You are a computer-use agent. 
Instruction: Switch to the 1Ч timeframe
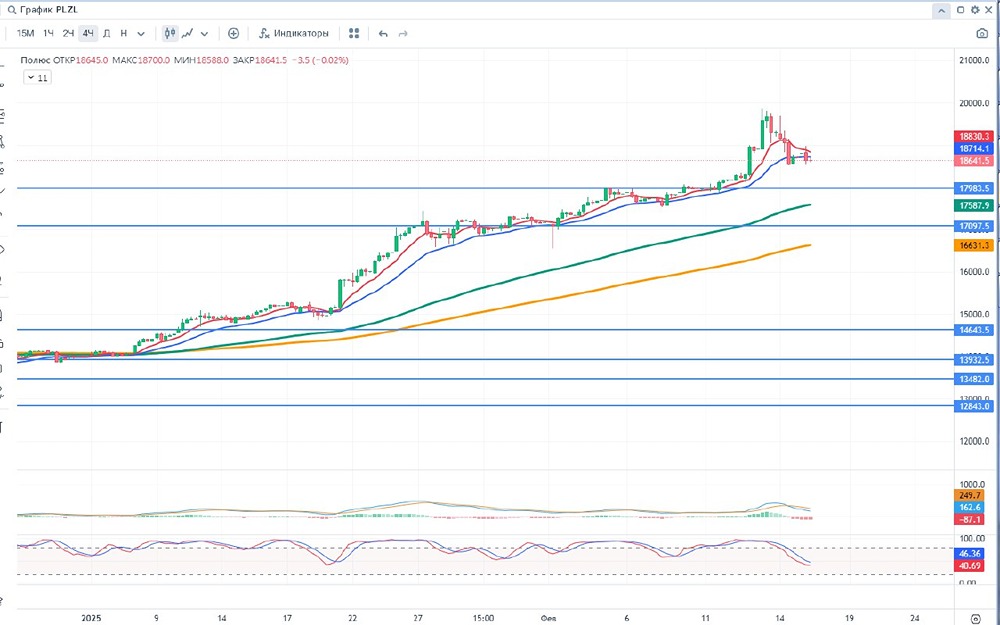(x=48, y=33)
